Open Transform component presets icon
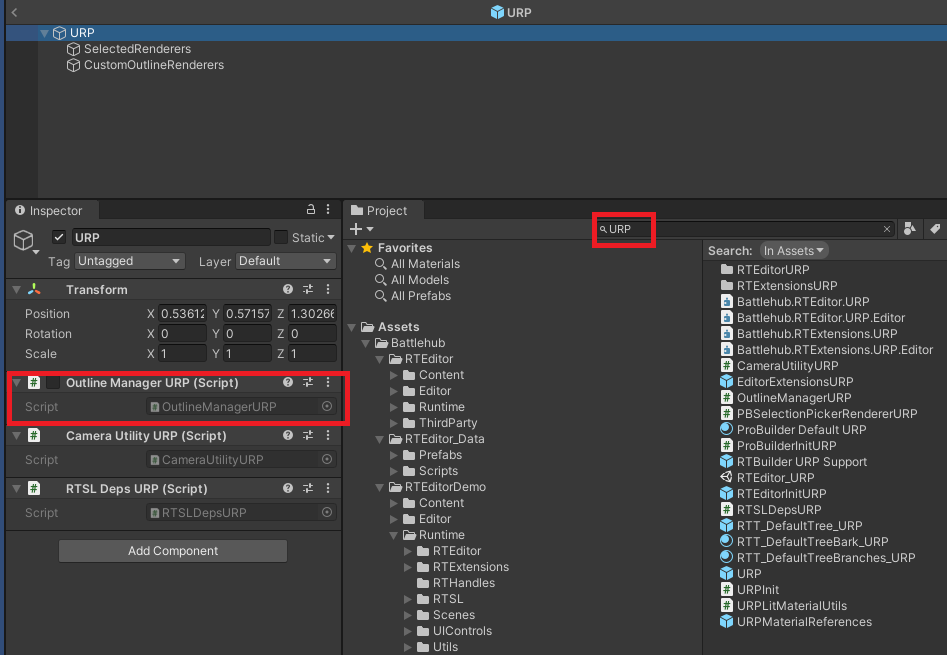 point(308,289)
